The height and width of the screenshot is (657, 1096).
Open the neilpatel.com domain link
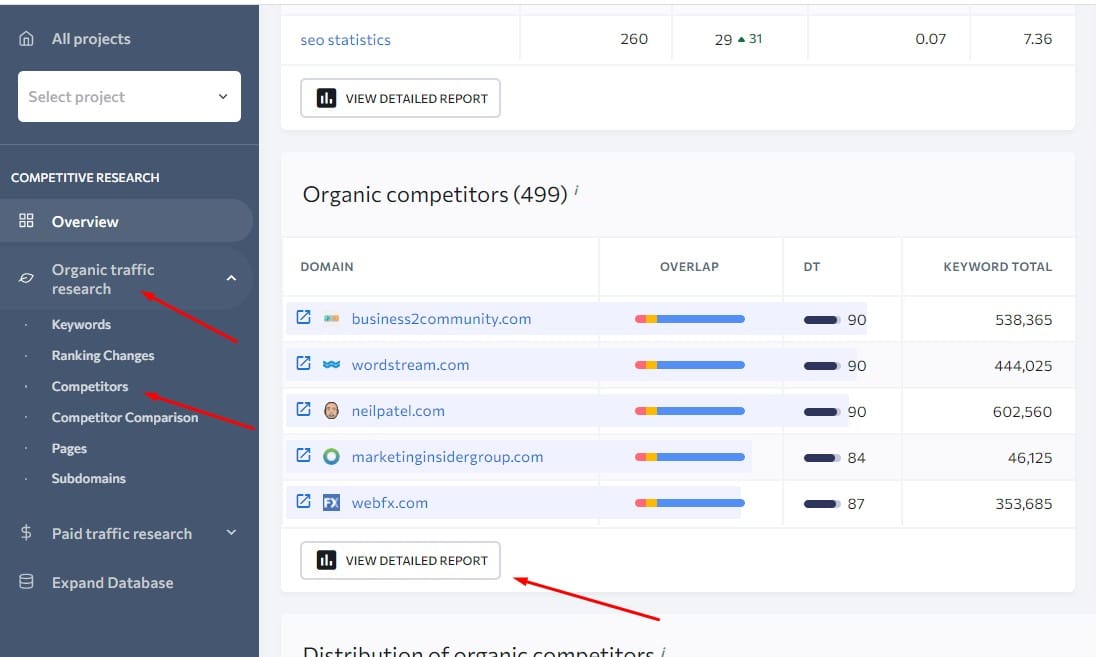tap(398, 411)
